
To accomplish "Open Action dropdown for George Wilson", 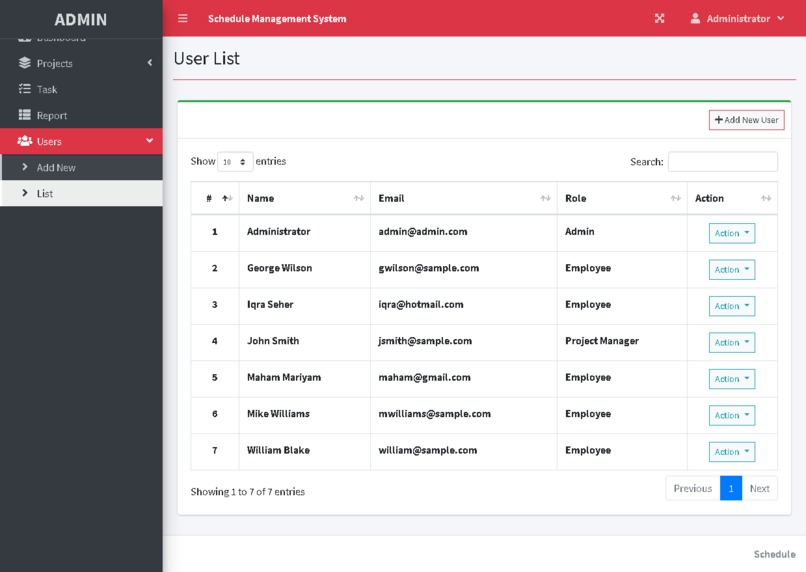I will pyautogui.click(x=731, y=270).
